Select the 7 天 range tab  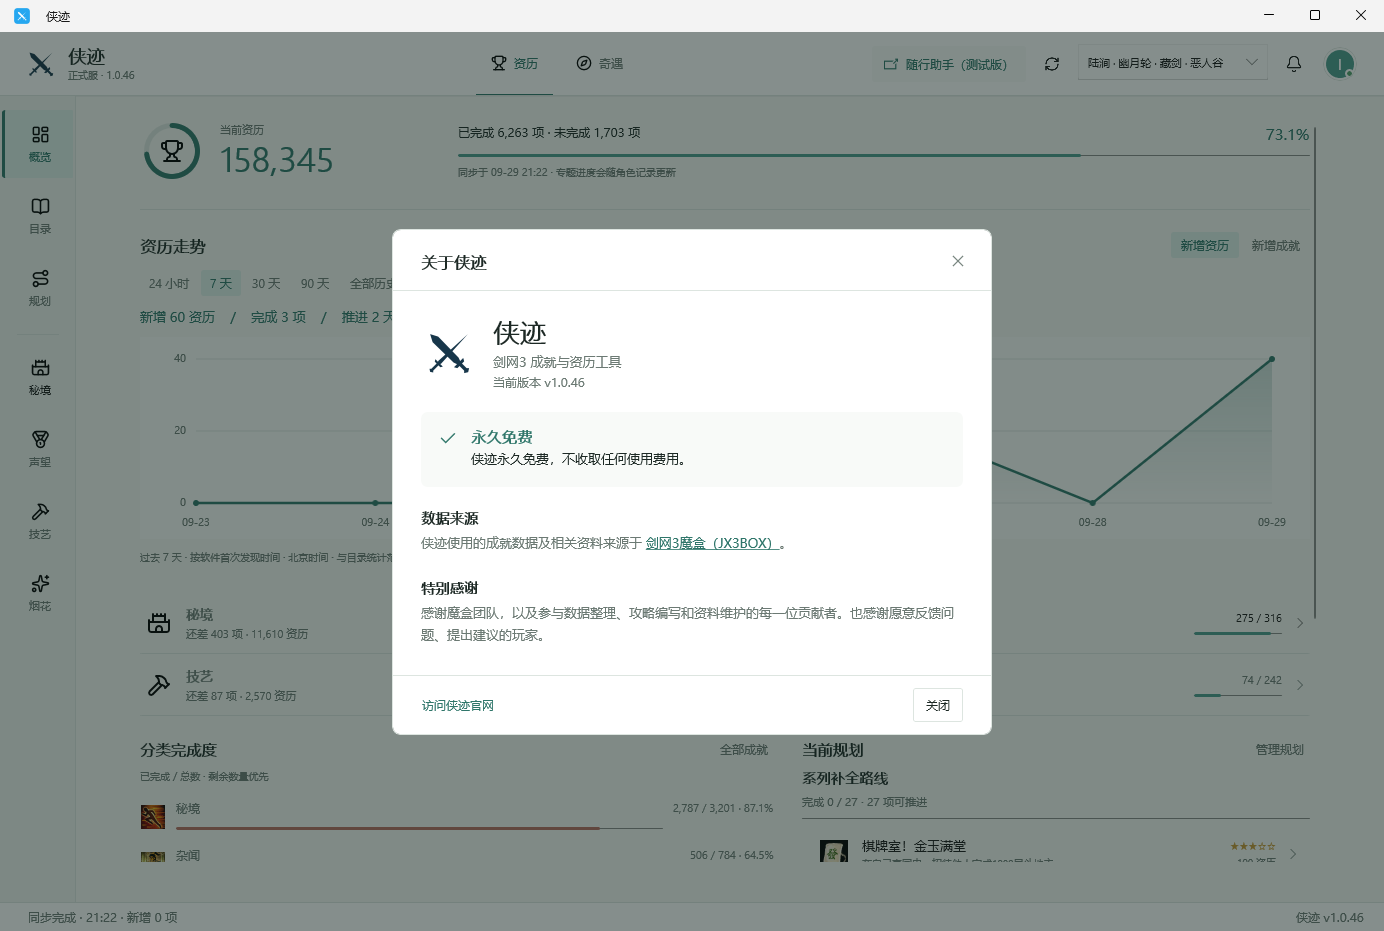221,284
